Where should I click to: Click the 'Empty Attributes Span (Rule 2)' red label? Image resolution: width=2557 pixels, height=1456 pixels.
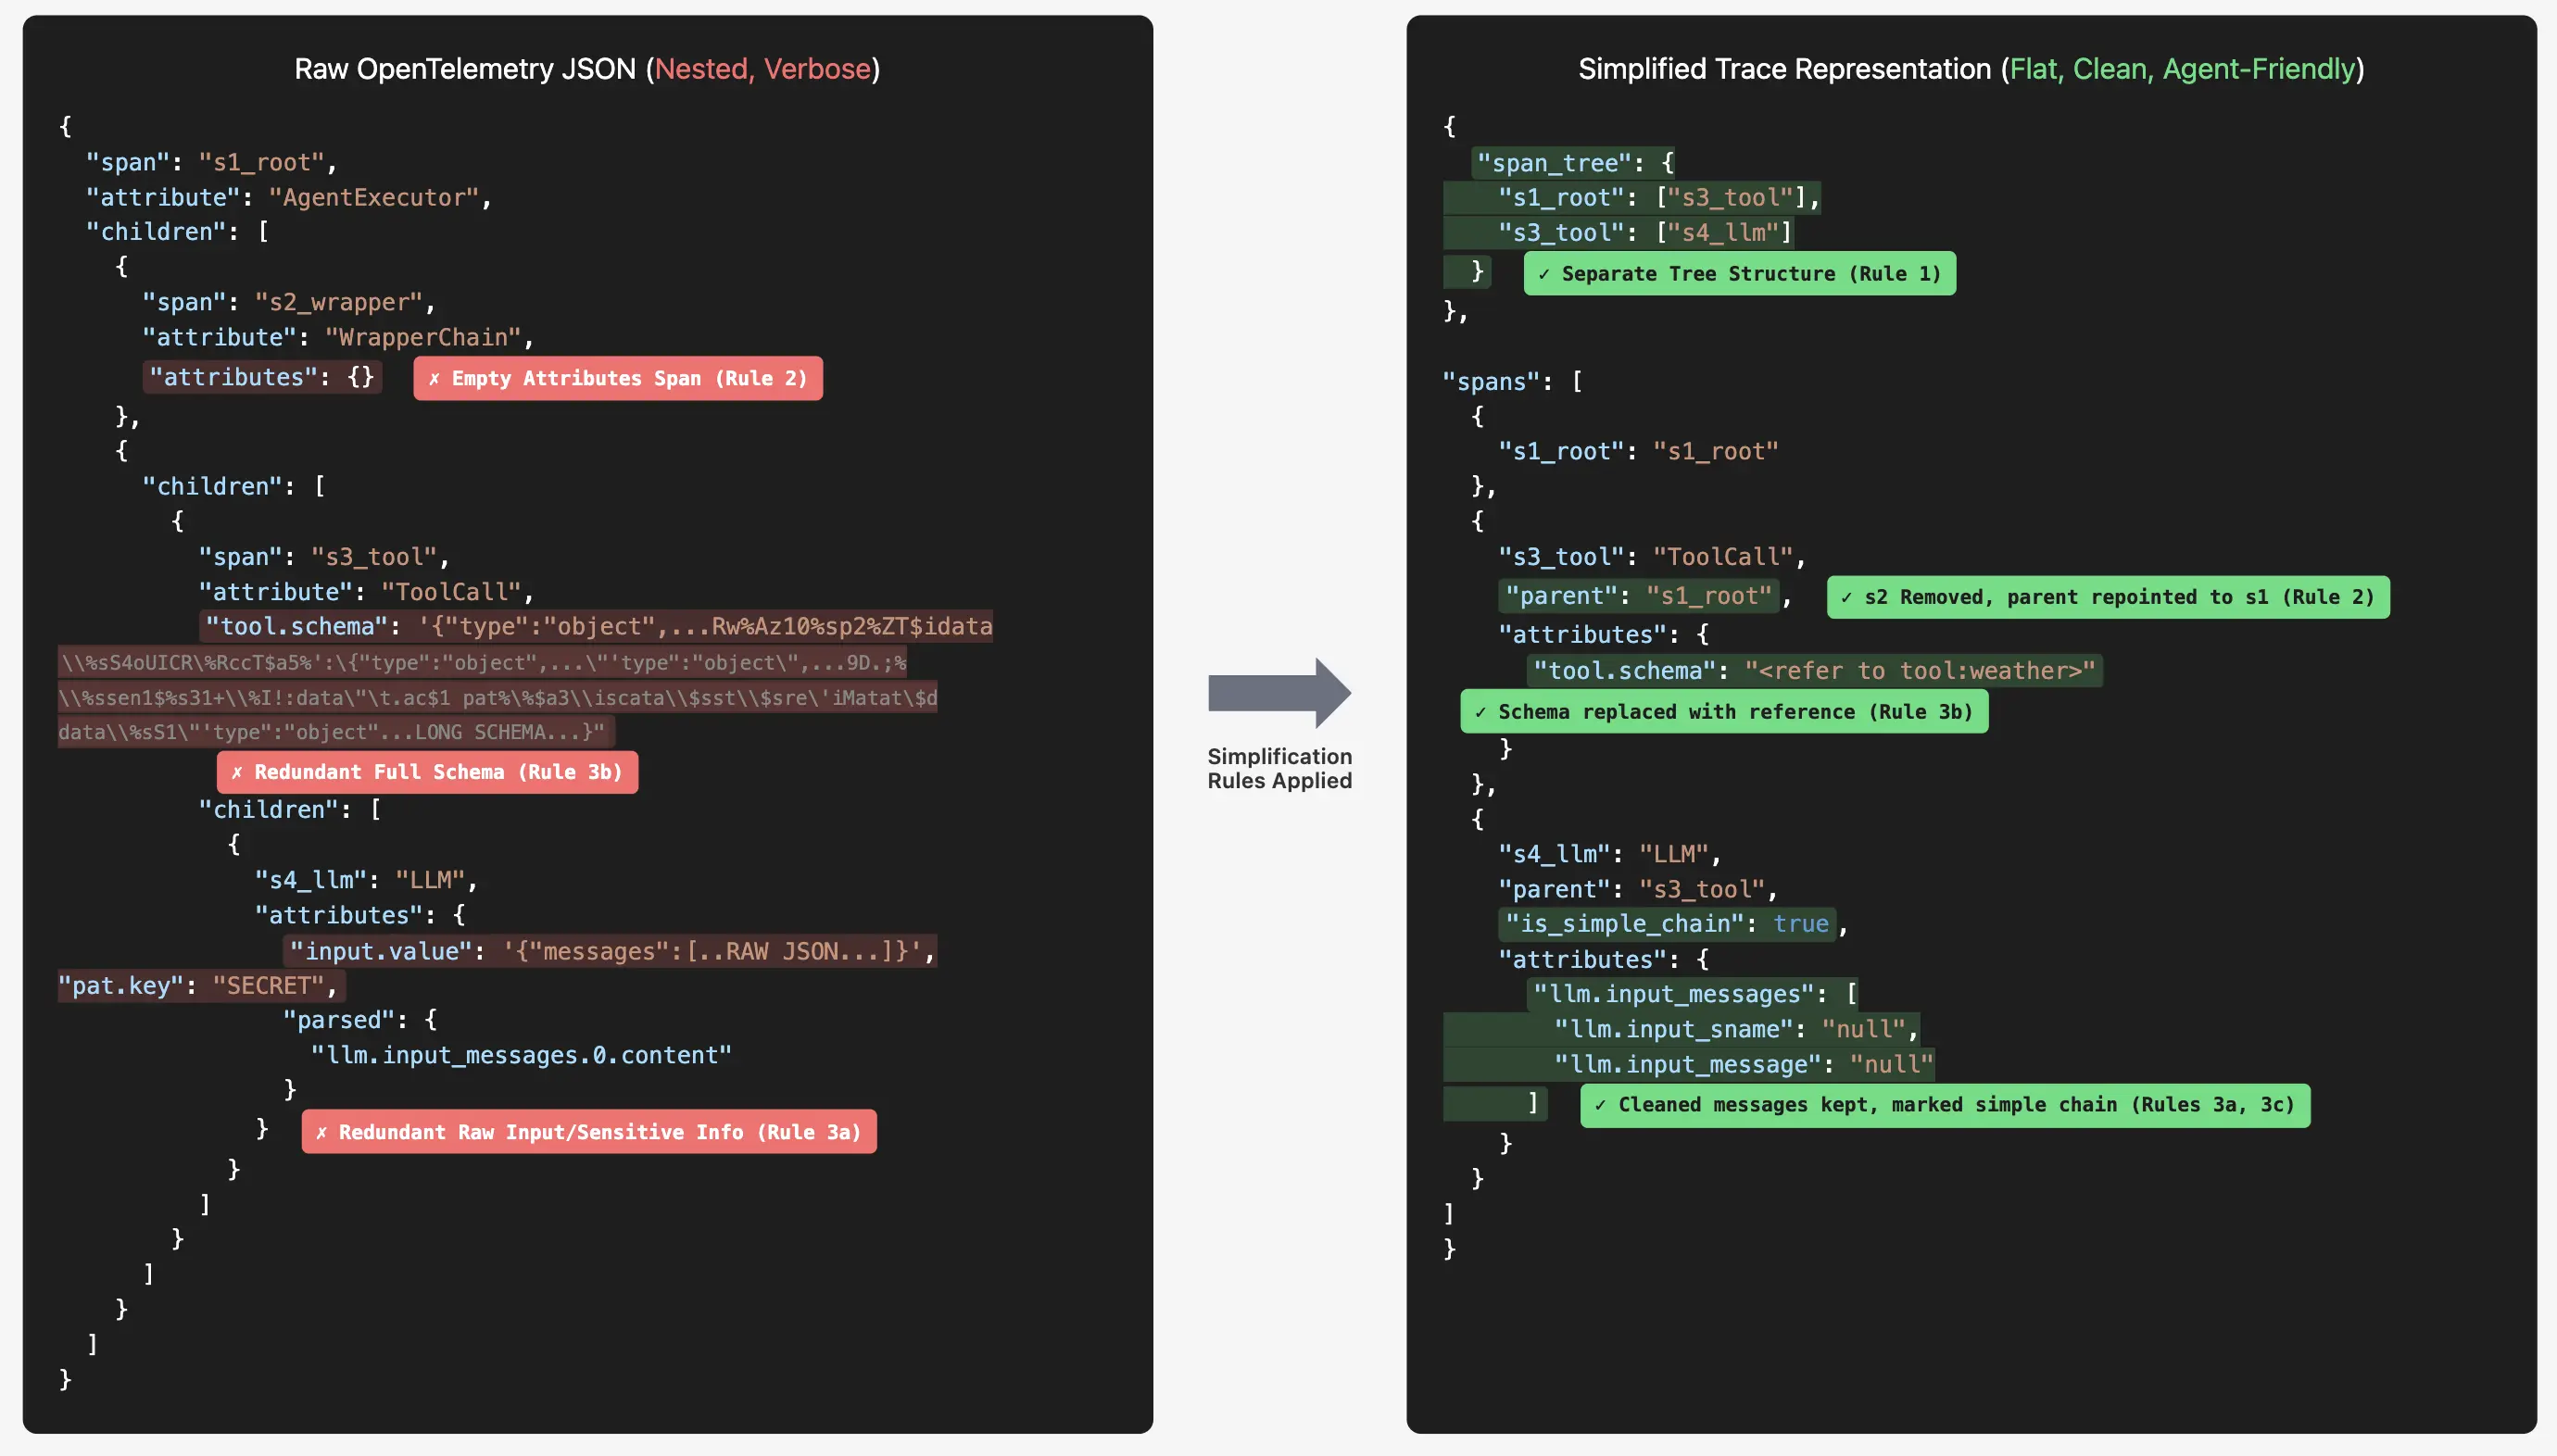tap(618, 378)
